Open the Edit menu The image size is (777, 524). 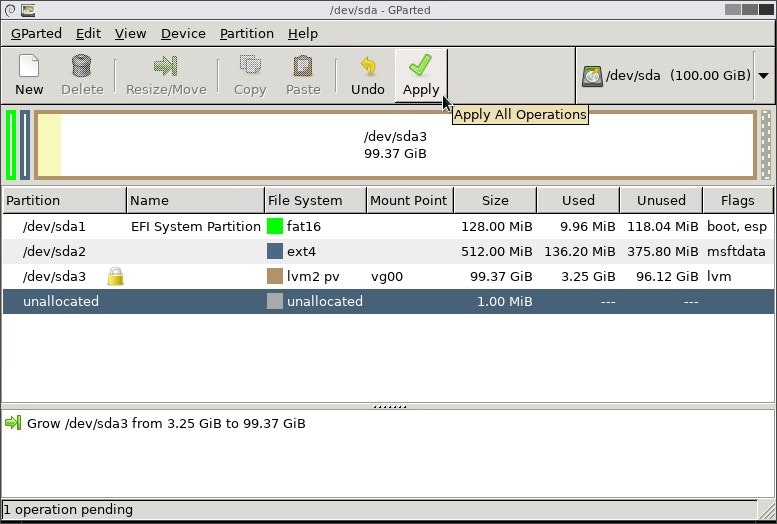(x=88, y=34)
